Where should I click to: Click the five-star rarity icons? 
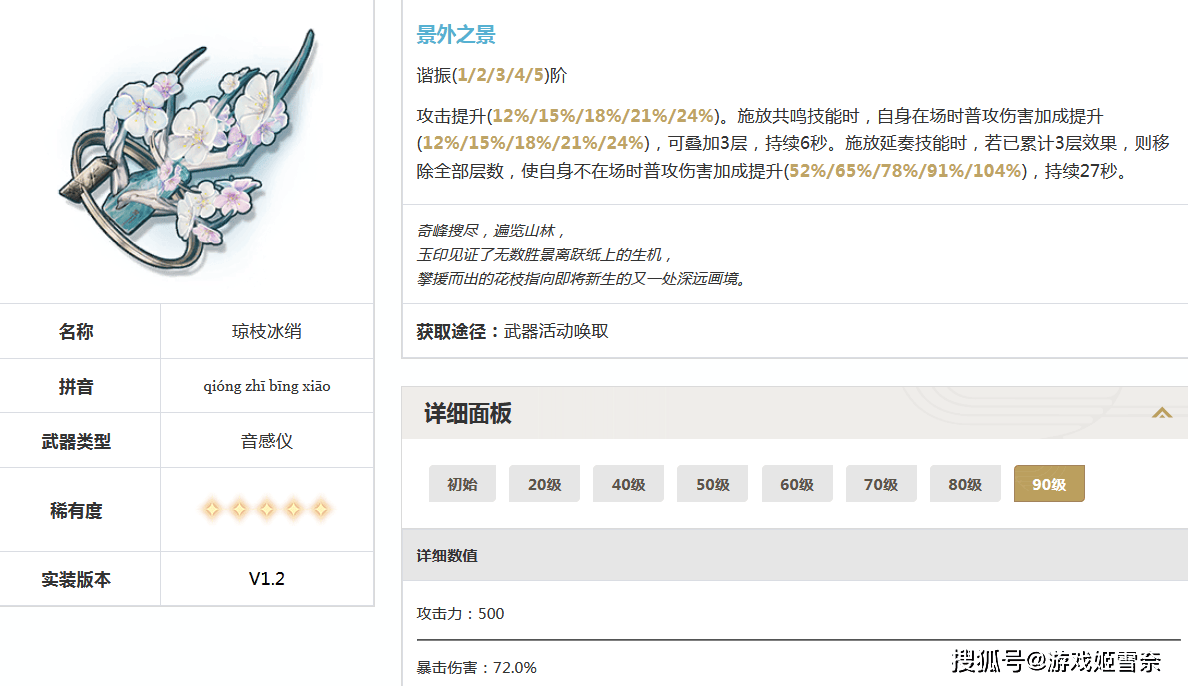[x=266, y=509]
